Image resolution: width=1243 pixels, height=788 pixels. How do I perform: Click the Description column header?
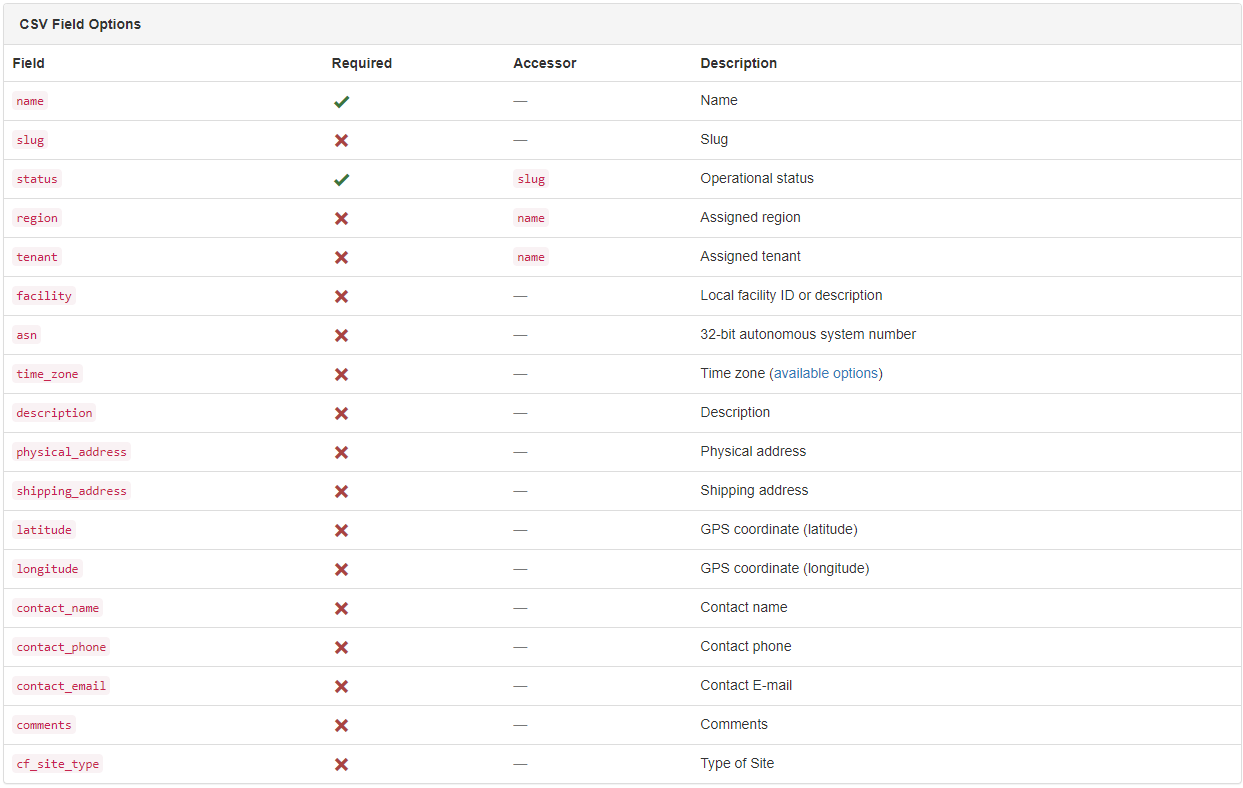738,63
